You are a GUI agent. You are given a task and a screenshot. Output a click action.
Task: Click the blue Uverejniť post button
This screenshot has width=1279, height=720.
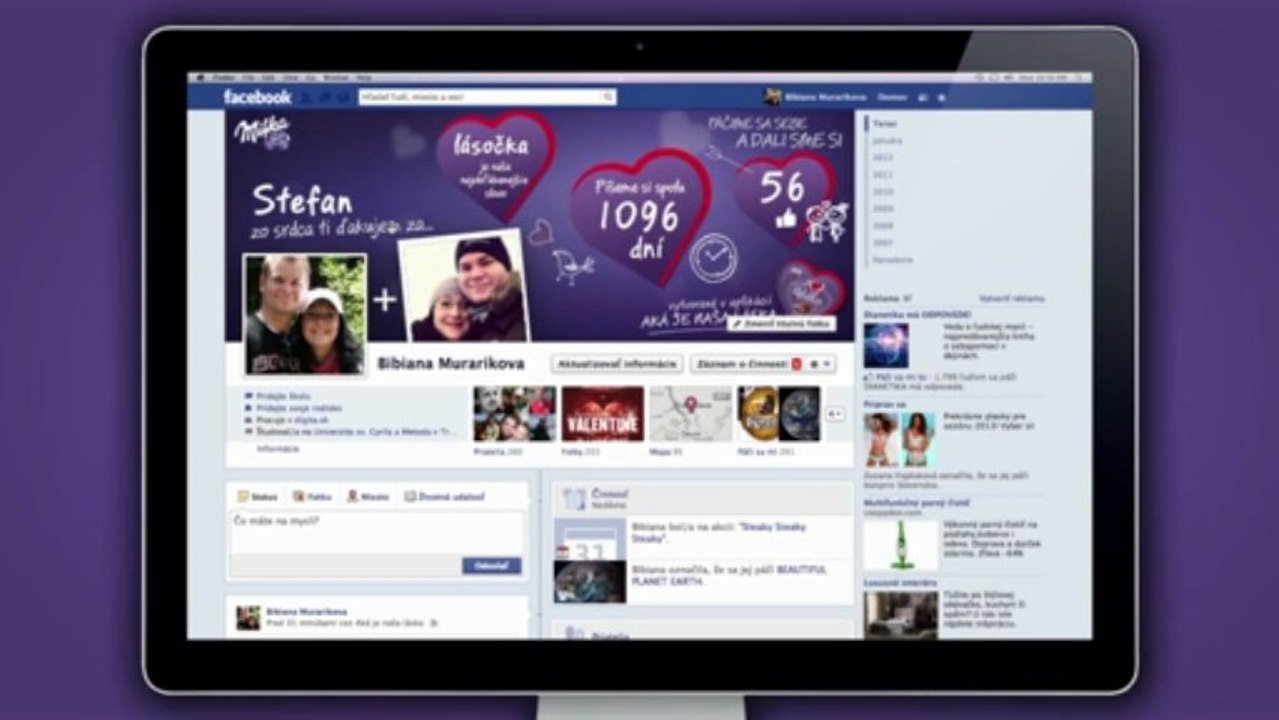coord(491,566)
